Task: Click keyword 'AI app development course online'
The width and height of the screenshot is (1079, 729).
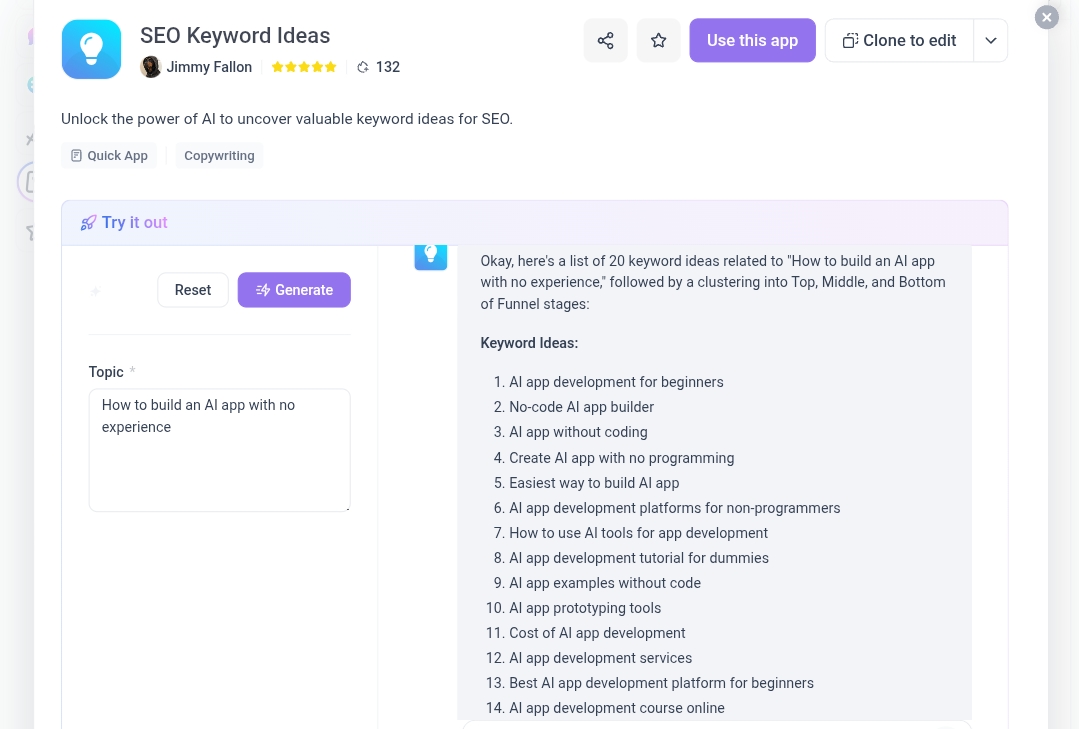Action: [x=617, y=708]
